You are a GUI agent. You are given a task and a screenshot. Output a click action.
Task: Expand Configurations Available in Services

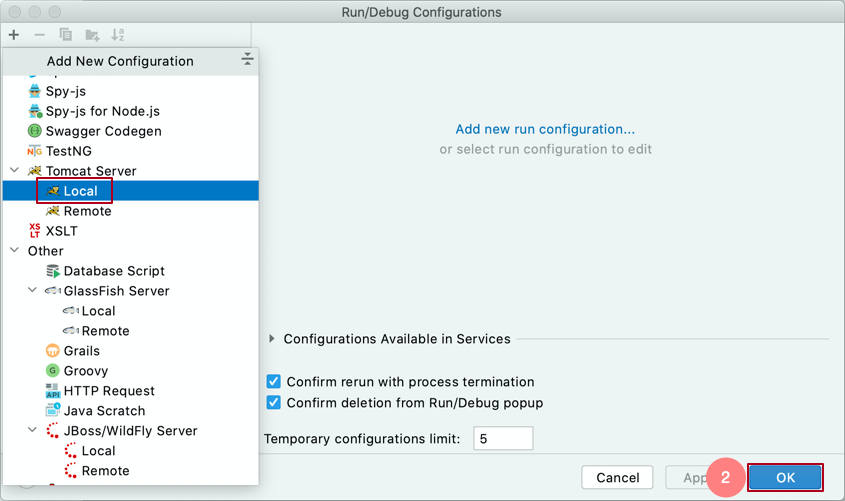click(272, 339)
